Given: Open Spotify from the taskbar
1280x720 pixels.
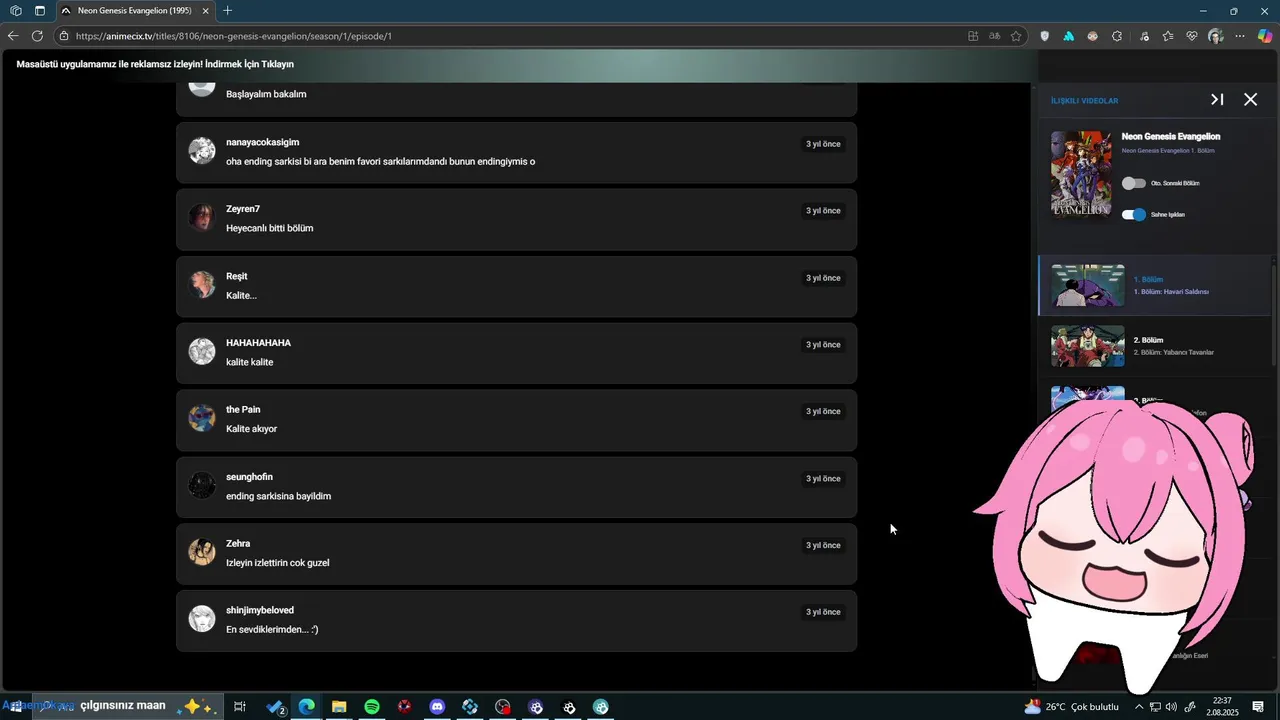Looking at the screenshot, I should [x=372, y=707].
